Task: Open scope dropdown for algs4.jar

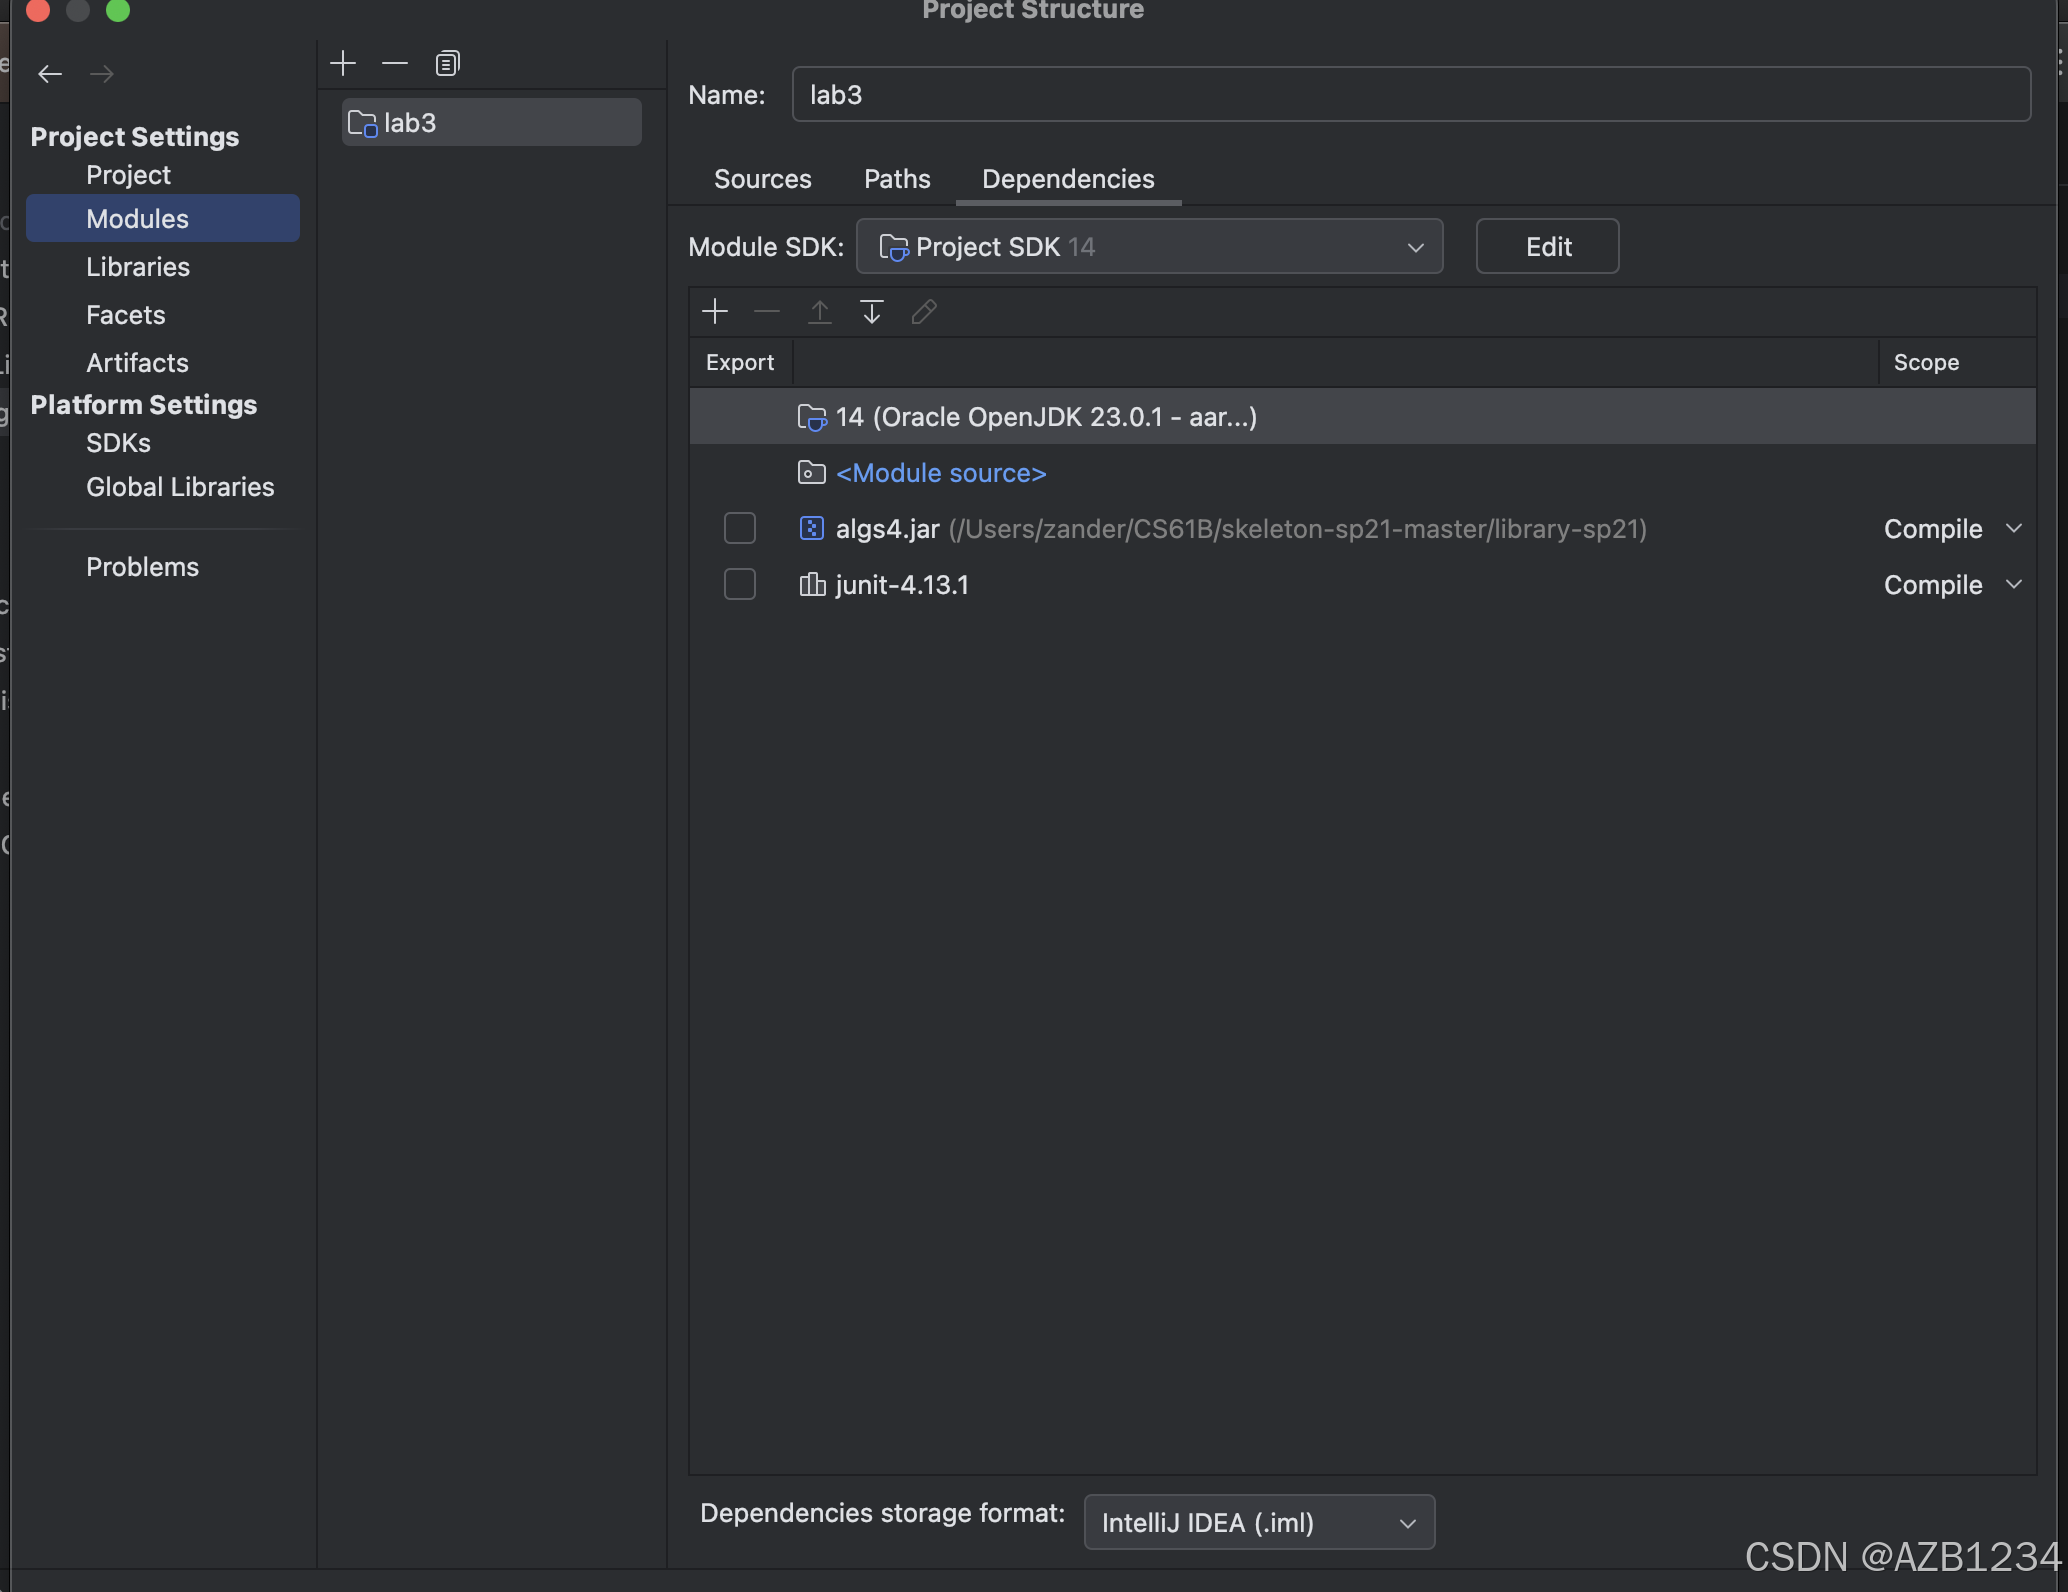Action: 1952,528
